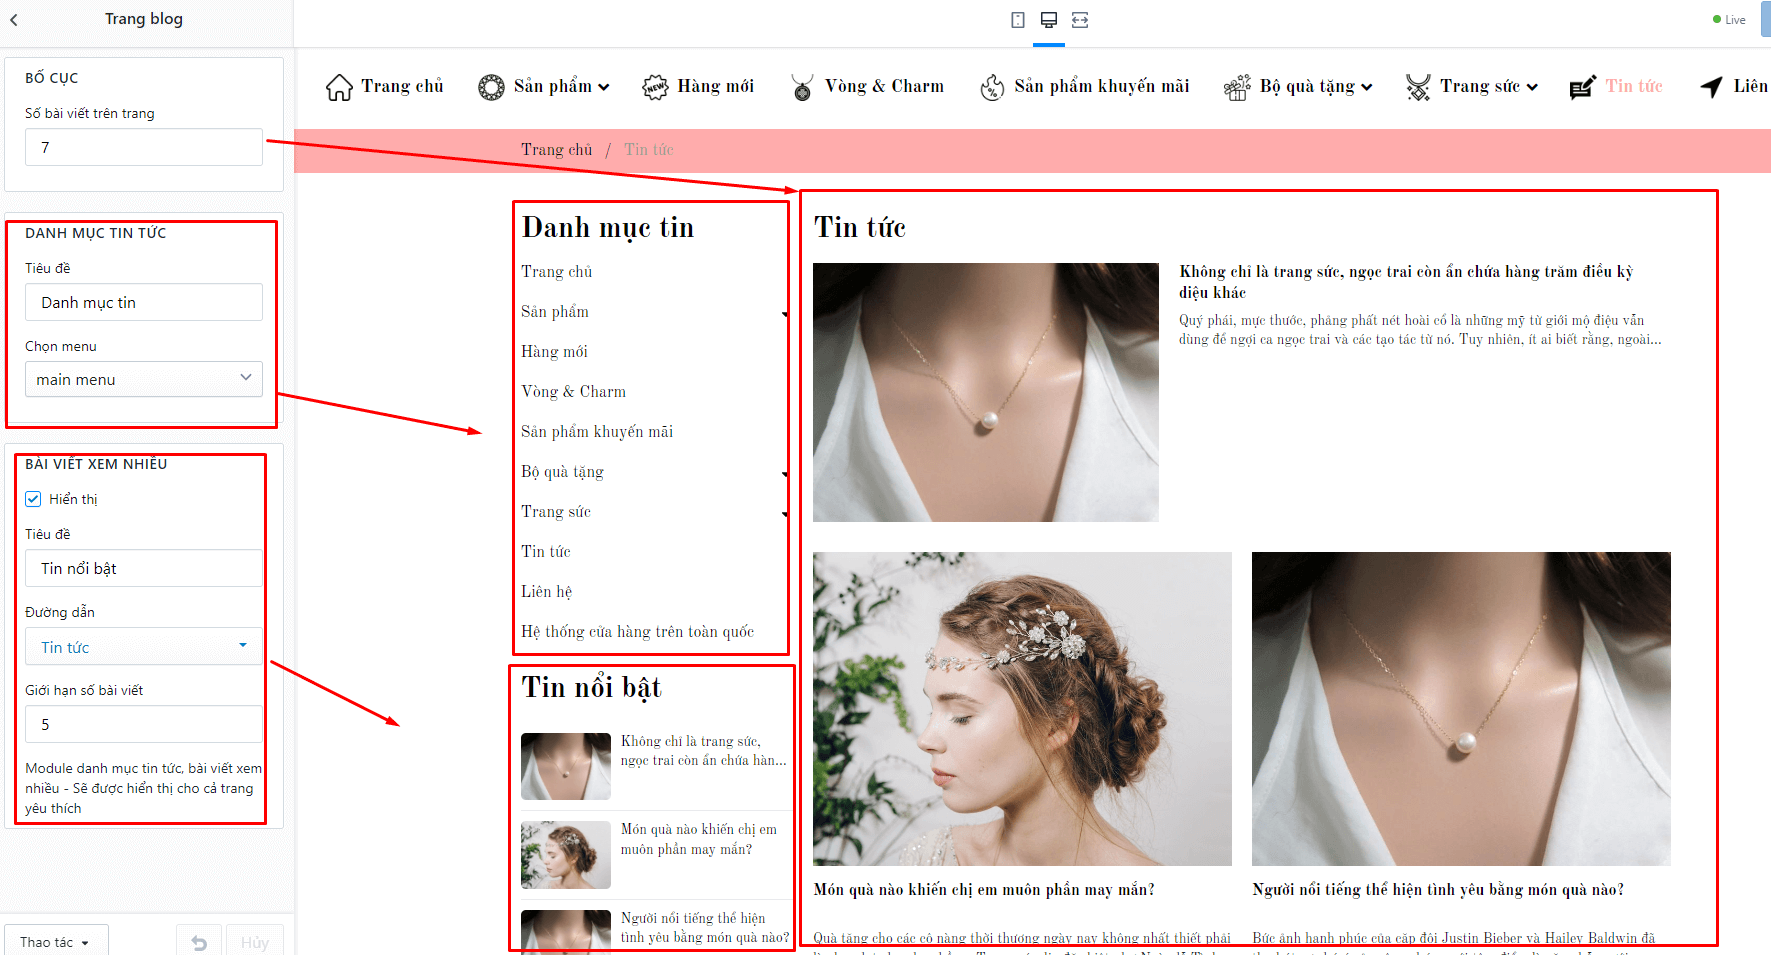Toggle the Hiển thị checkbox

coord(33,499)
